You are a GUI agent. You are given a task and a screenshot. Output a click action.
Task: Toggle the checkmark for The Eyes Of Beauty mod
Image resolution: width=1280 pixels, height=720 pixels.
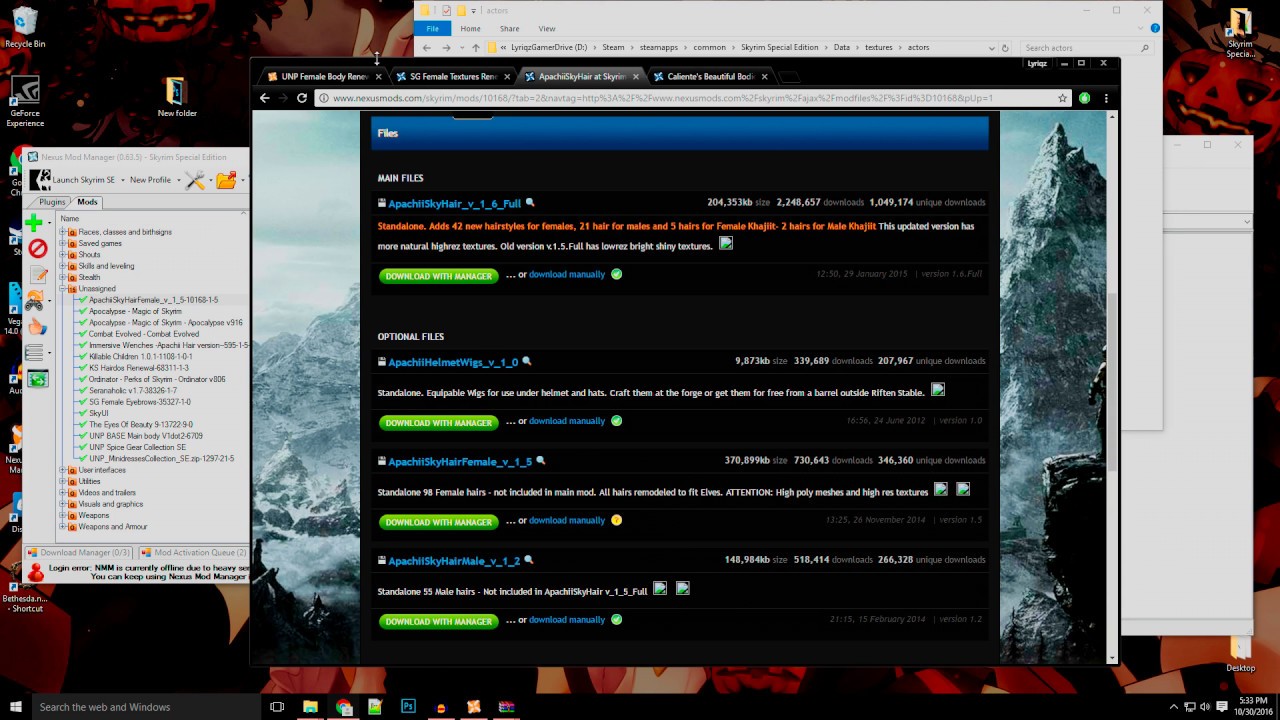tap(84, 424)
